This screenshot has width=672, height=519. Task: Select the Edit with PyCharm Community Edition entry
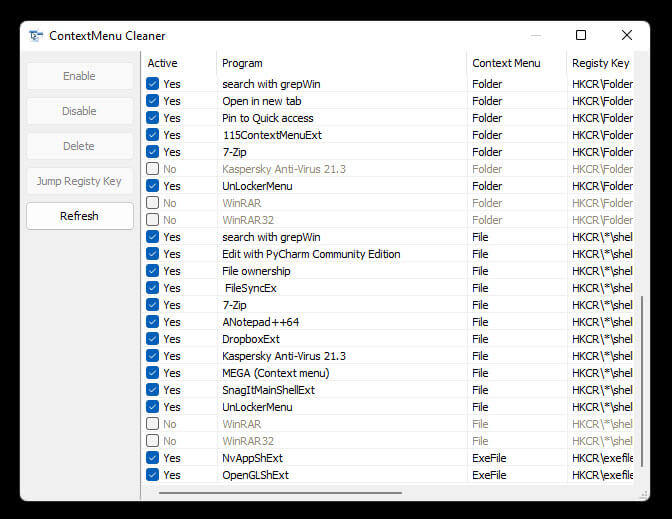click(x=311, y=254)
